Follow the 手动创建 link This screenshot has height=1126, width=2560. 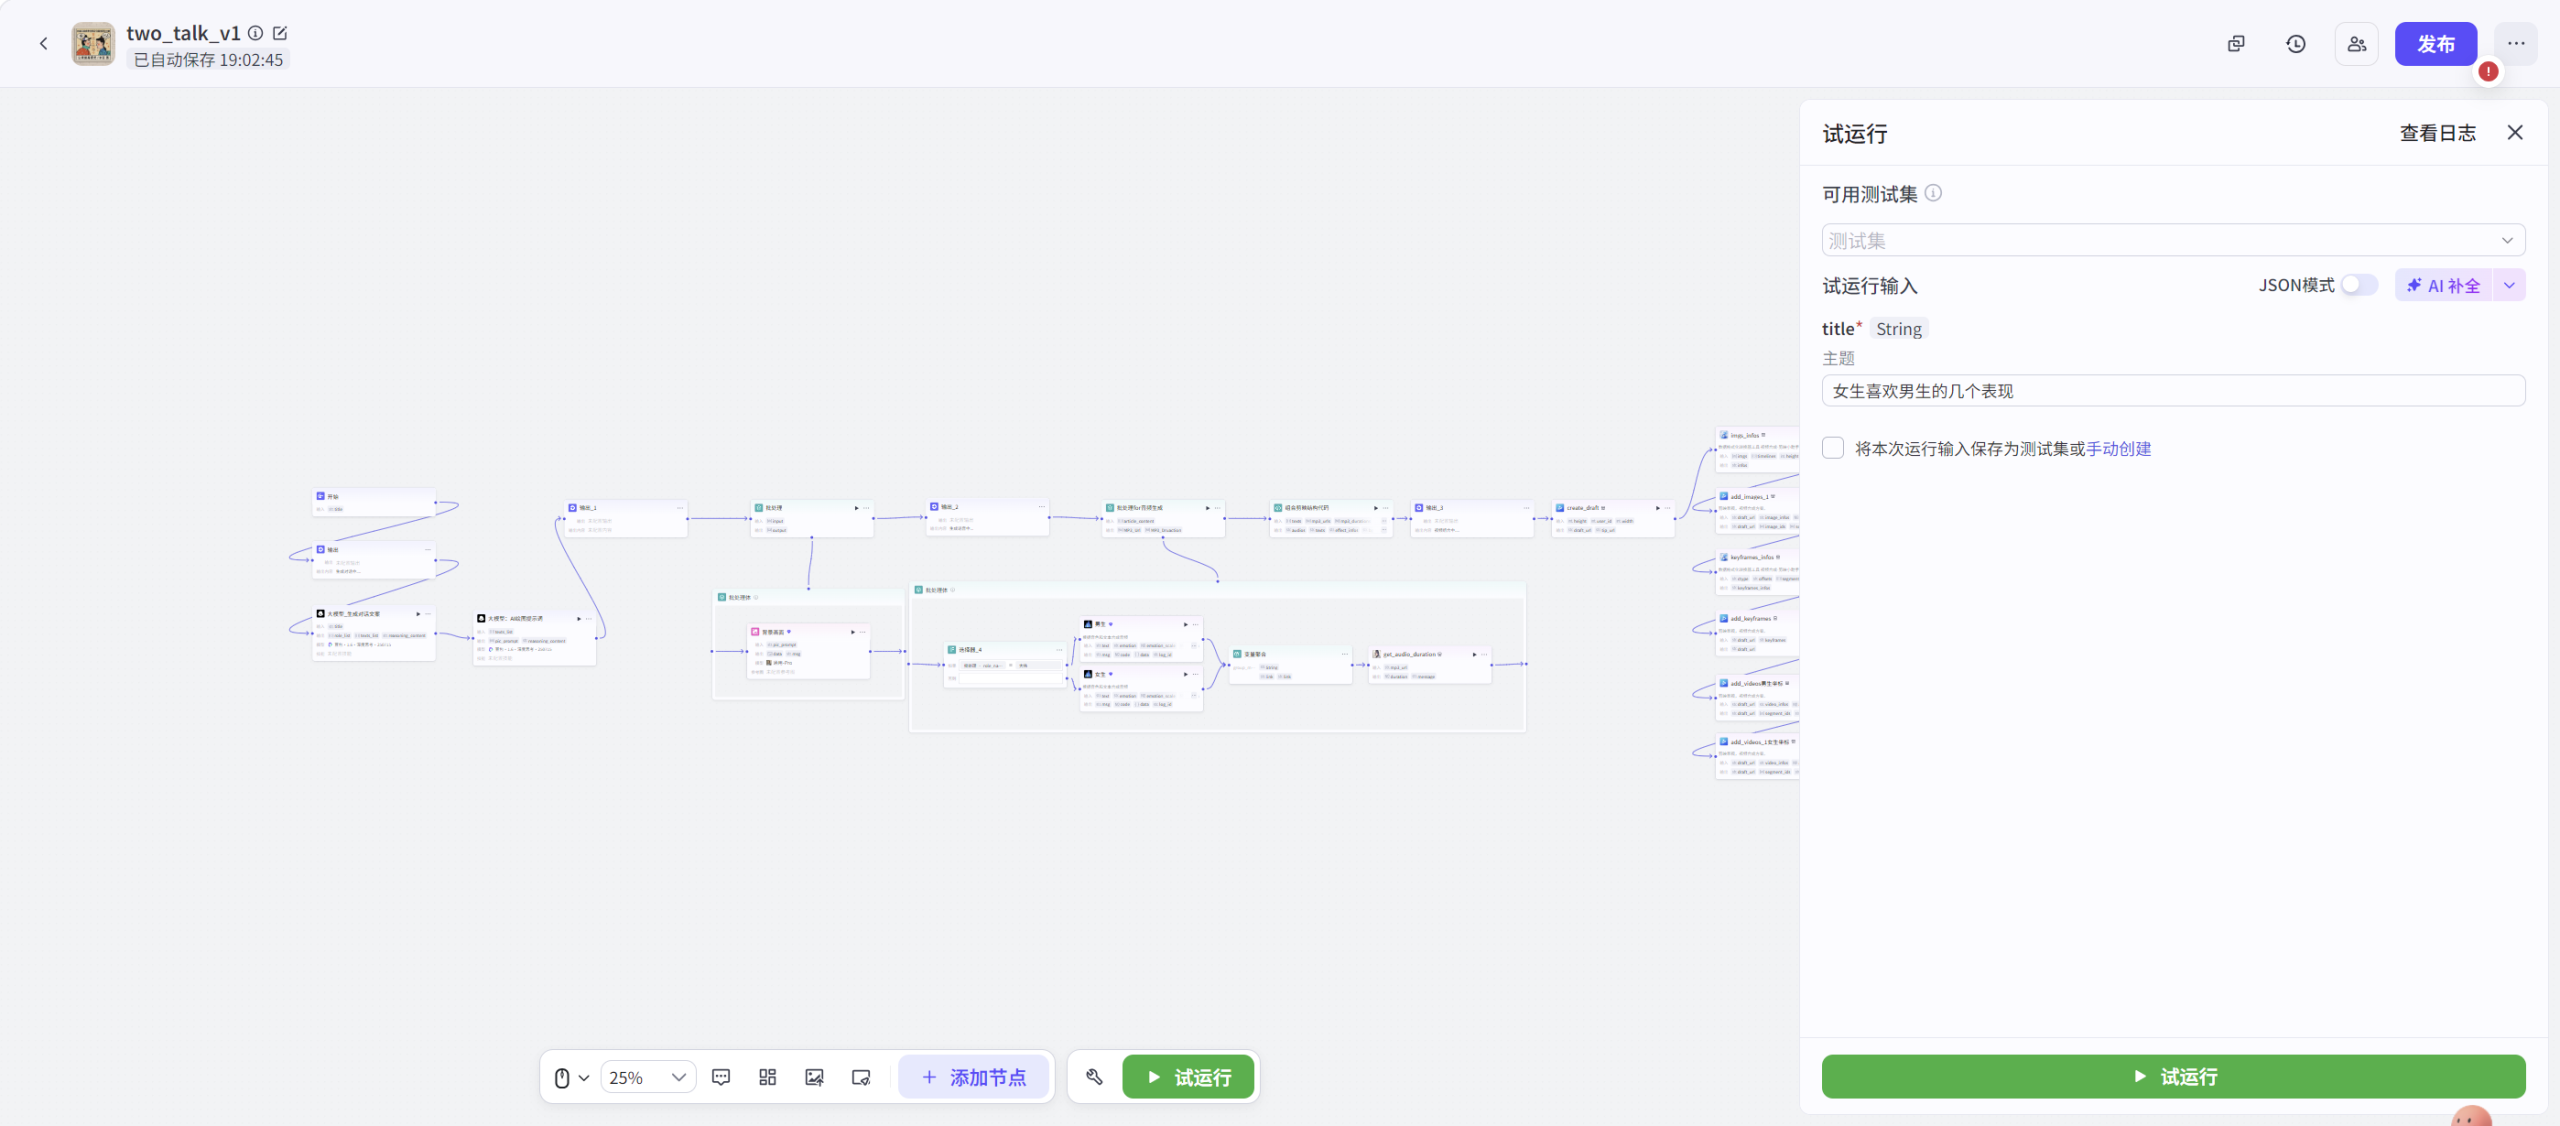tap(2118, 449)
